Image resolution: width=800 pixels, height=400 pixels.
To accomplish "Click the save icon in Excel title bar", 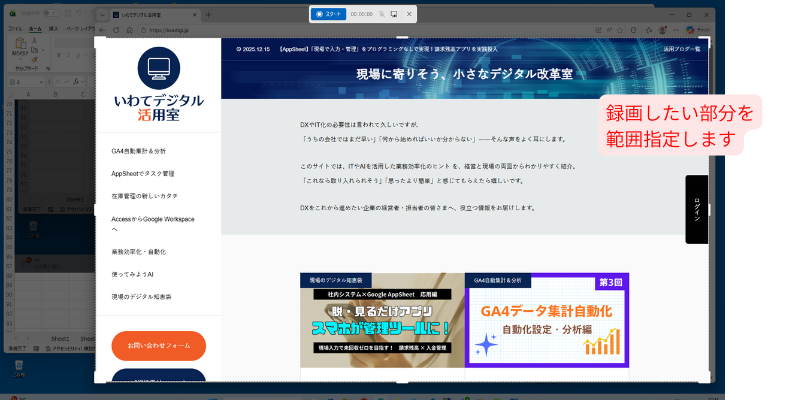I will coord(68,13).
